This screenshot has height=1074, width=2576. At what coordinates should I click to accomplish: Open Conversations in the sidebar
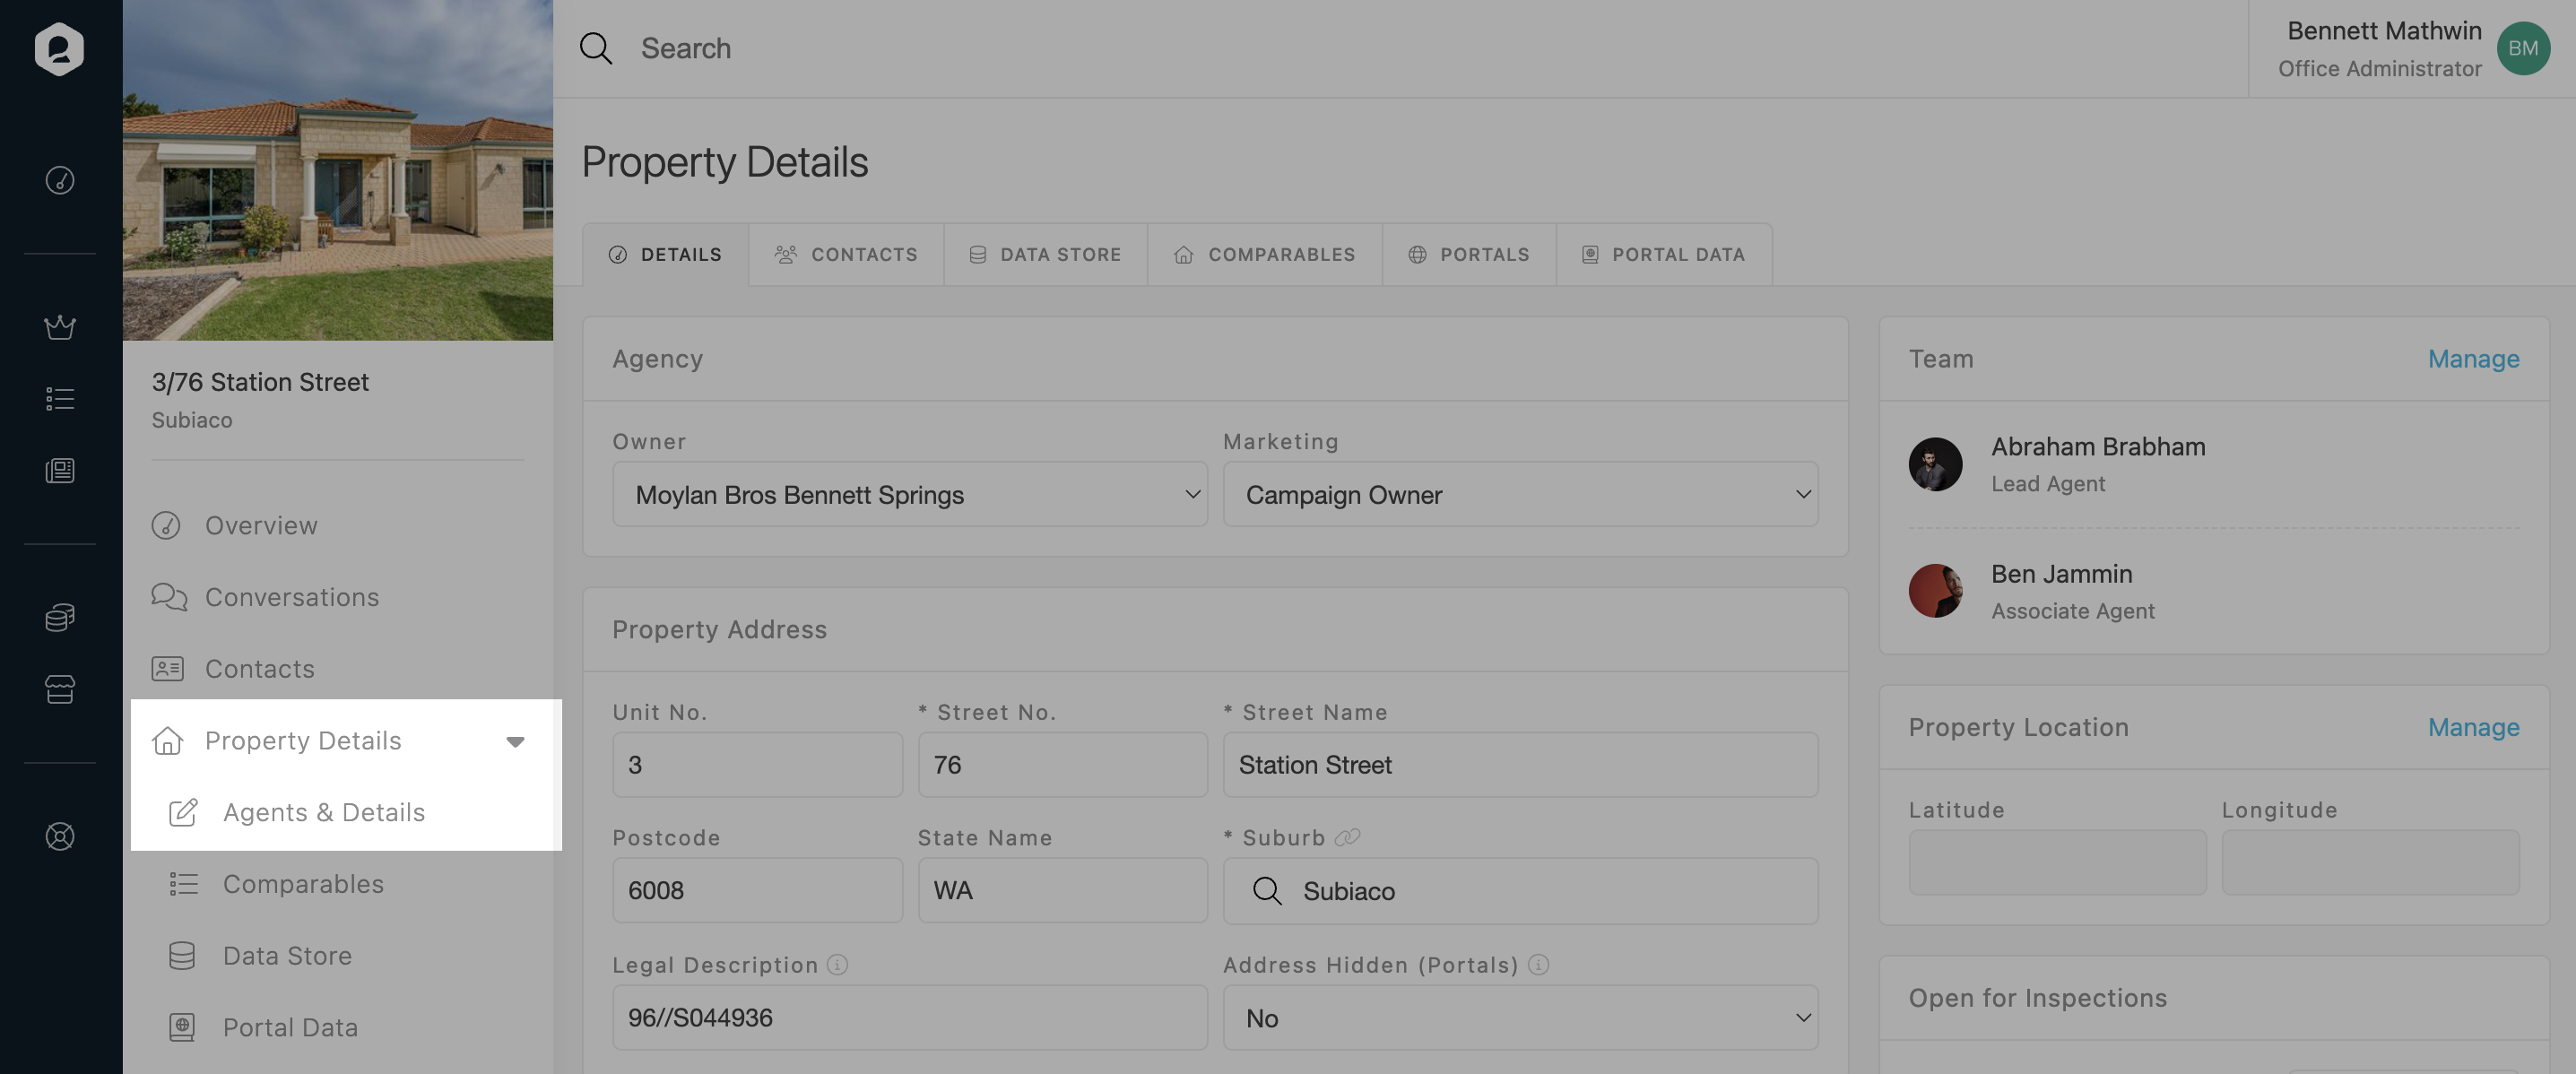291,597
